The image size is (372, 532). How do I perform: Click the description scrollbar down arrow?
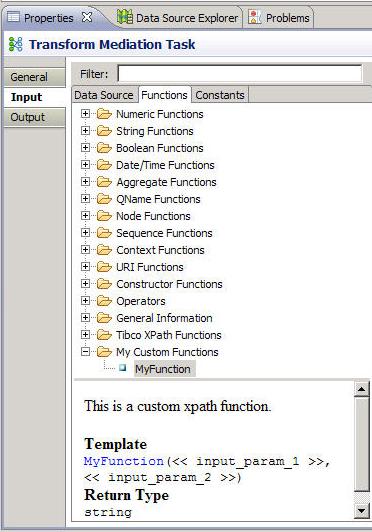[x=361, y=510]
